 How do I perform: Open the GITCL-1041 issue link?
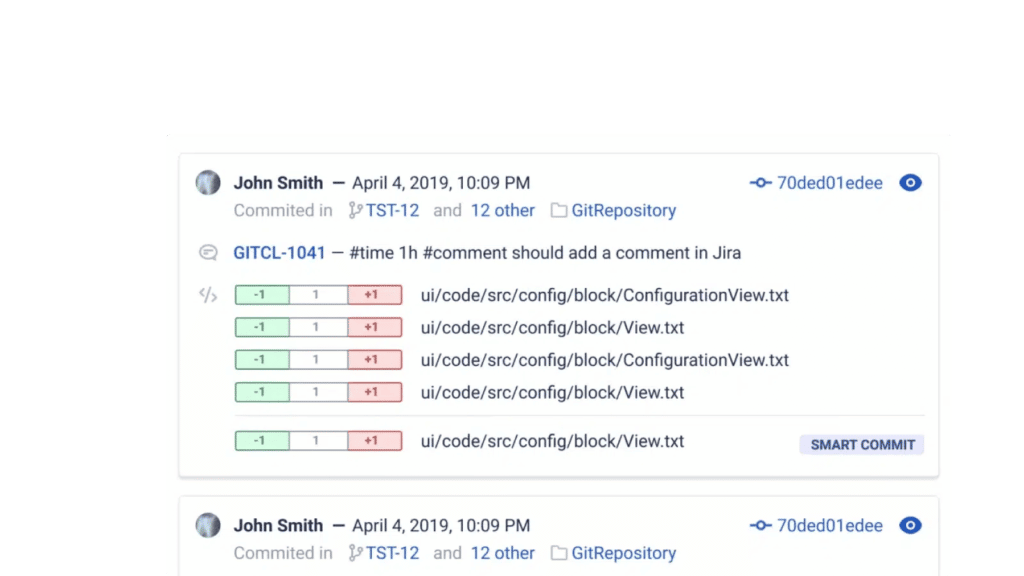click(279, 252)
